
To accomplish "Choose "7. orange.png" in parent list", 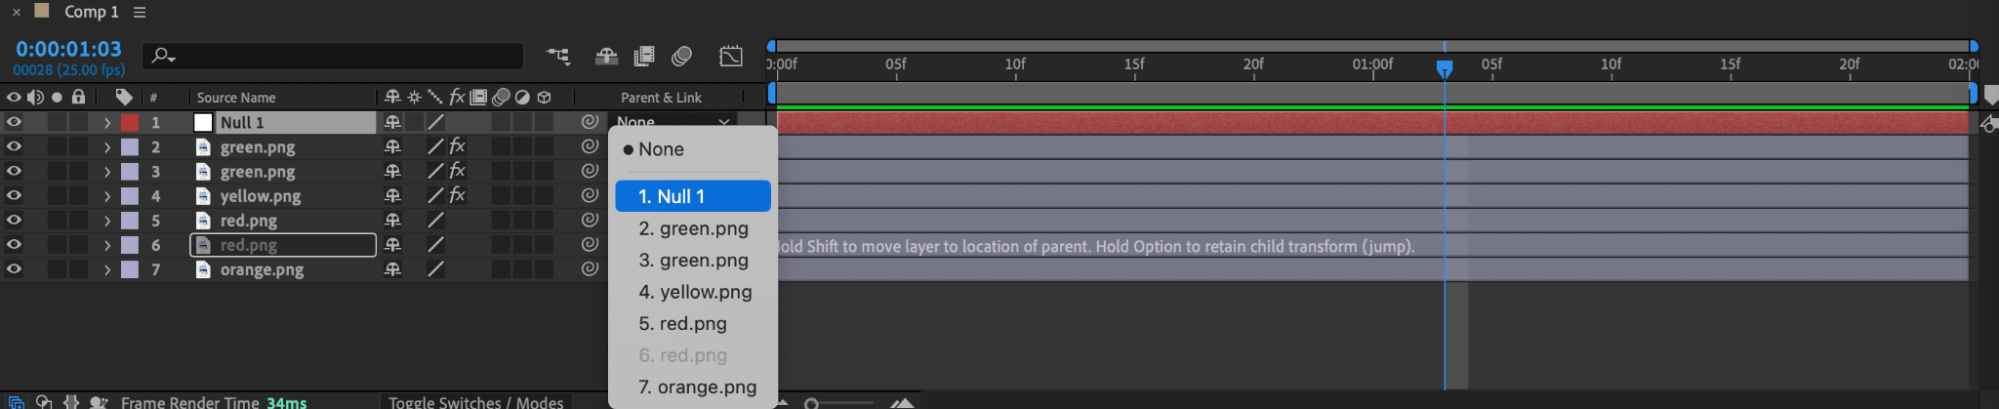I will coord(697,387).
